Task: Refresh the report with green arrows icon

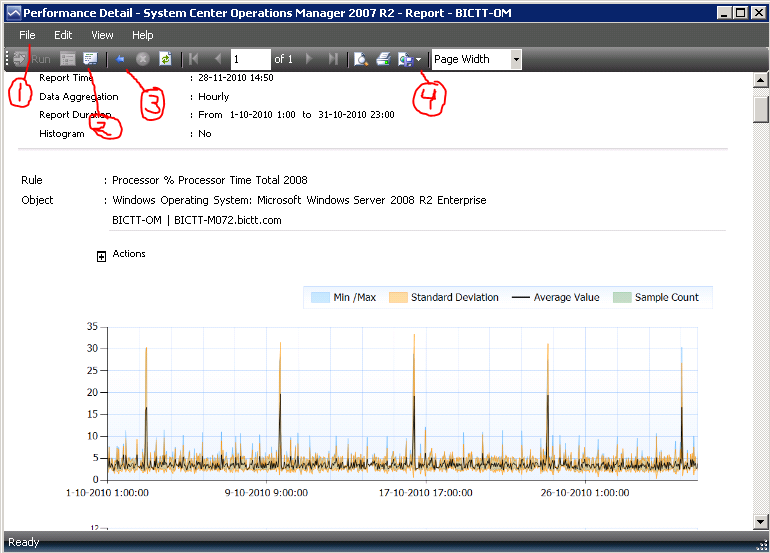Action: pyautogui.click(x=165, y=59)
